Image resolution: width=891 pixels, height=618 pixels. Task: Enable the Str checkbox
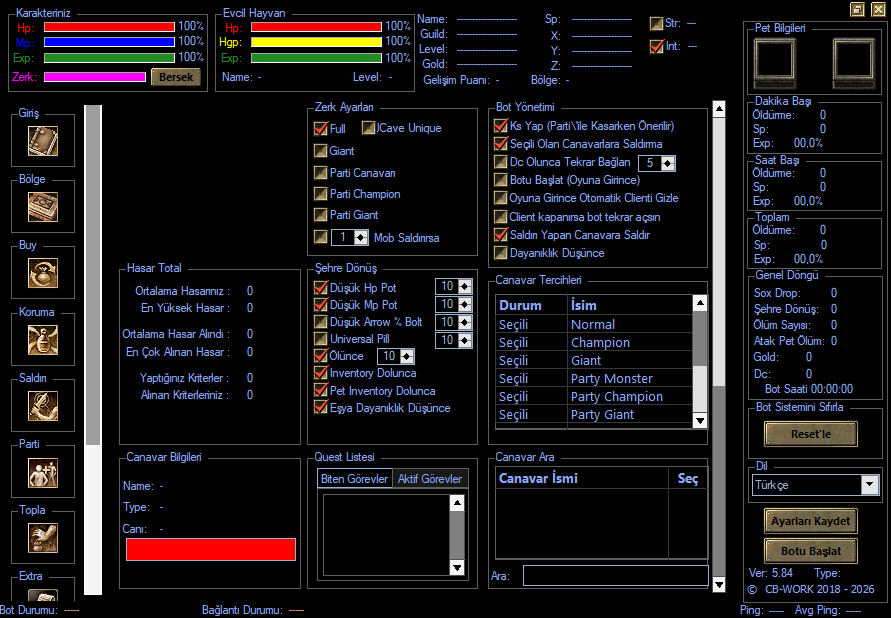tap(656, 23)
